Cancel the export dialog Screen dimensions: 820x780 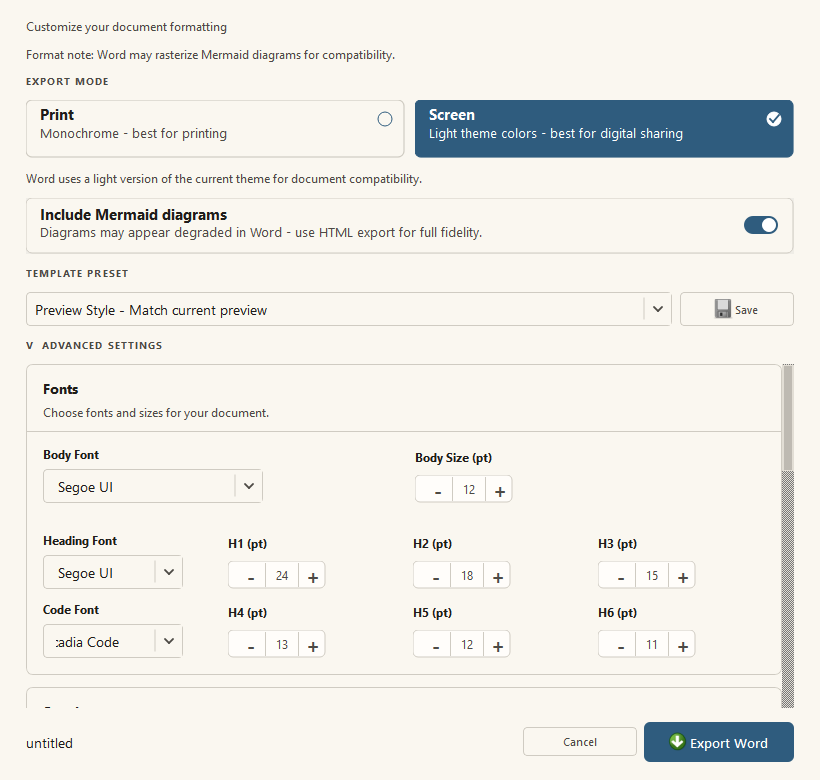click(579, 741)
